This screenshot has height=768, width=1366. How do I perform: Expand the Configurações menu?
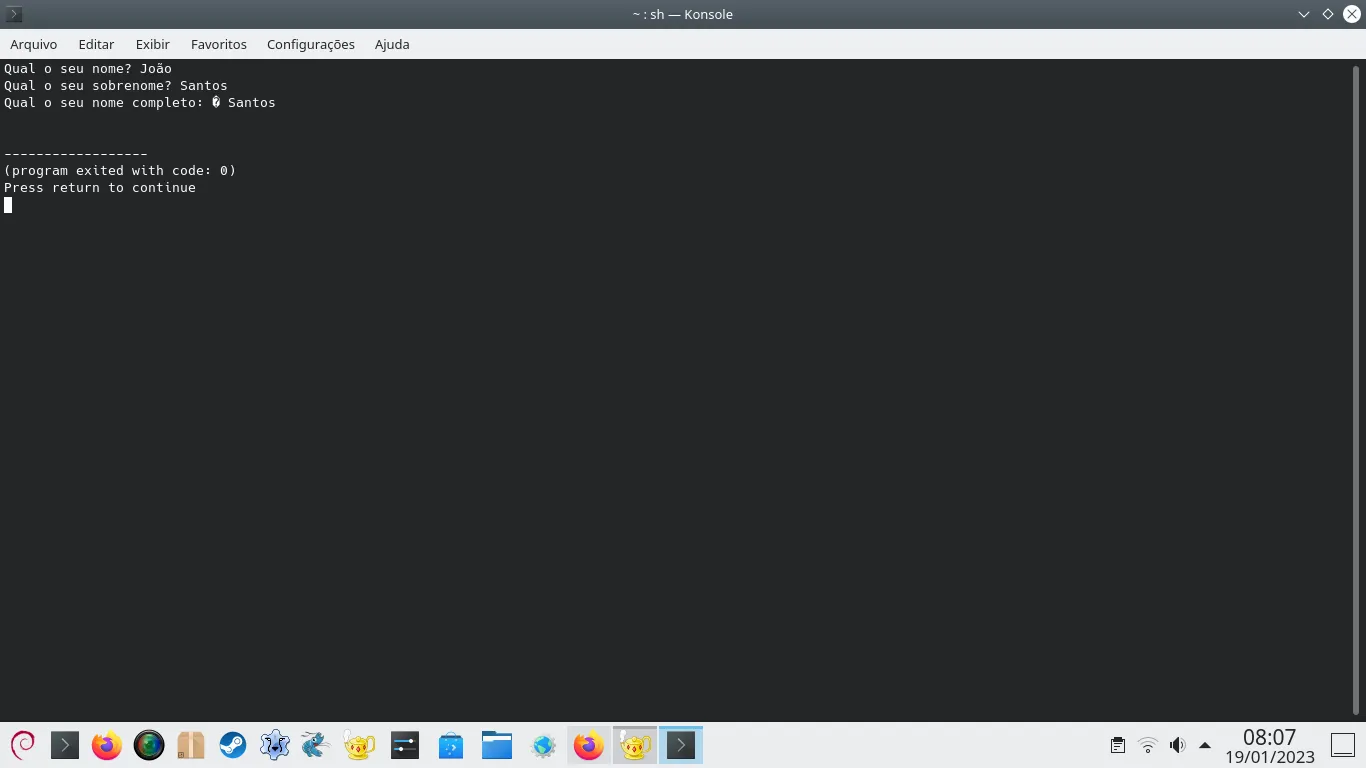[x=310, y=44]
